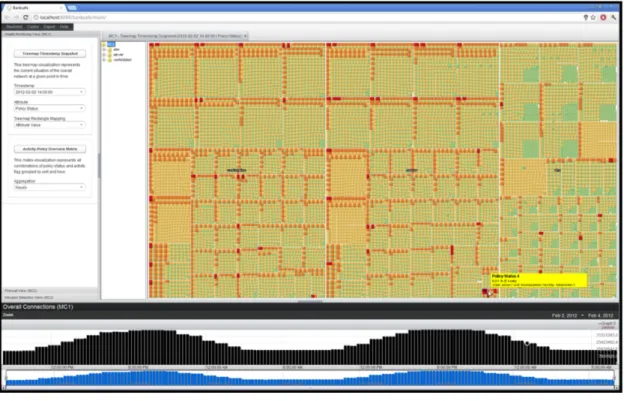The width and height of the screenshot is (624, 401).
Task: Click the Treemap Timestamp Snapshot button
Action: (50, 54)
